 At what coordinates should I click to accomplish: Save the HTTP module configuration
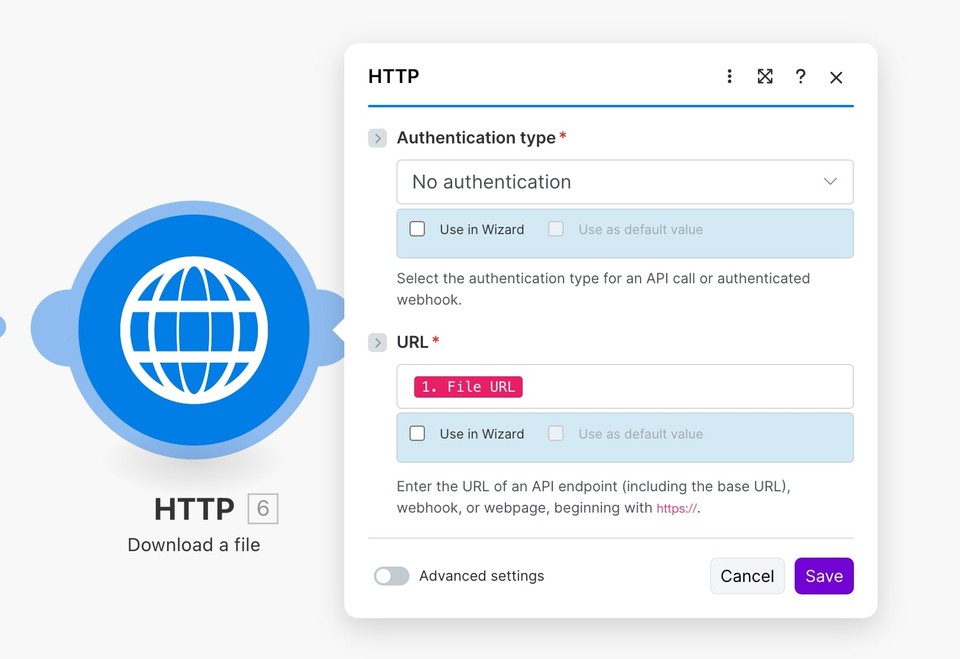click(823, 576)
